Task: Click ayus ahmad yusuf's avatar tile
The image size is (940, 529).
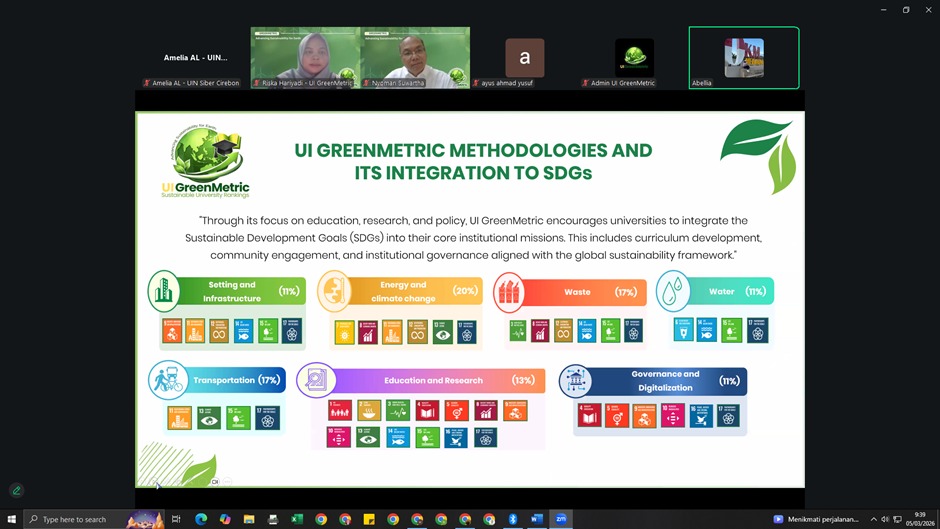Action: click(524, 57)
